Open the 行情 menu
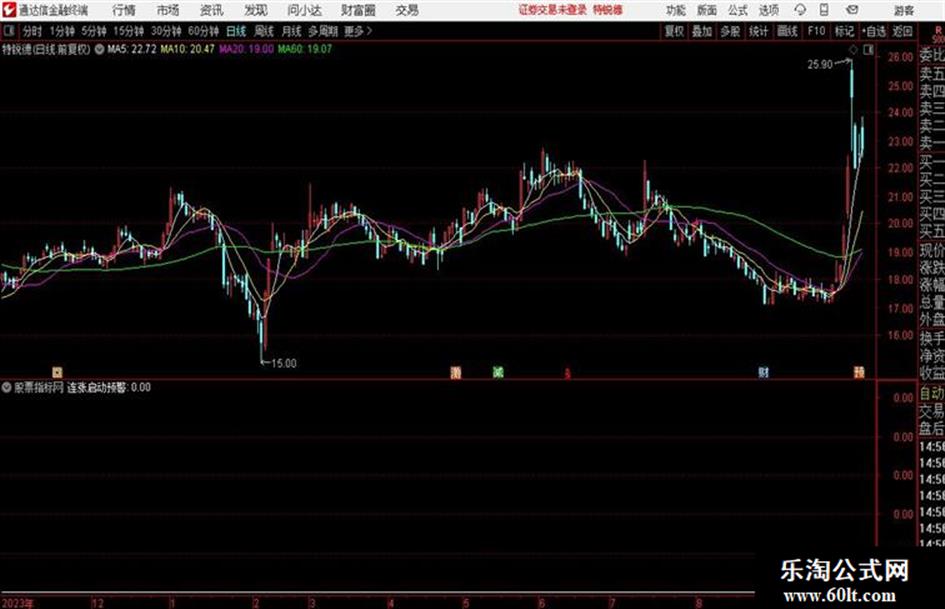Screen dimensions: 945x609 tap(124, 10)
